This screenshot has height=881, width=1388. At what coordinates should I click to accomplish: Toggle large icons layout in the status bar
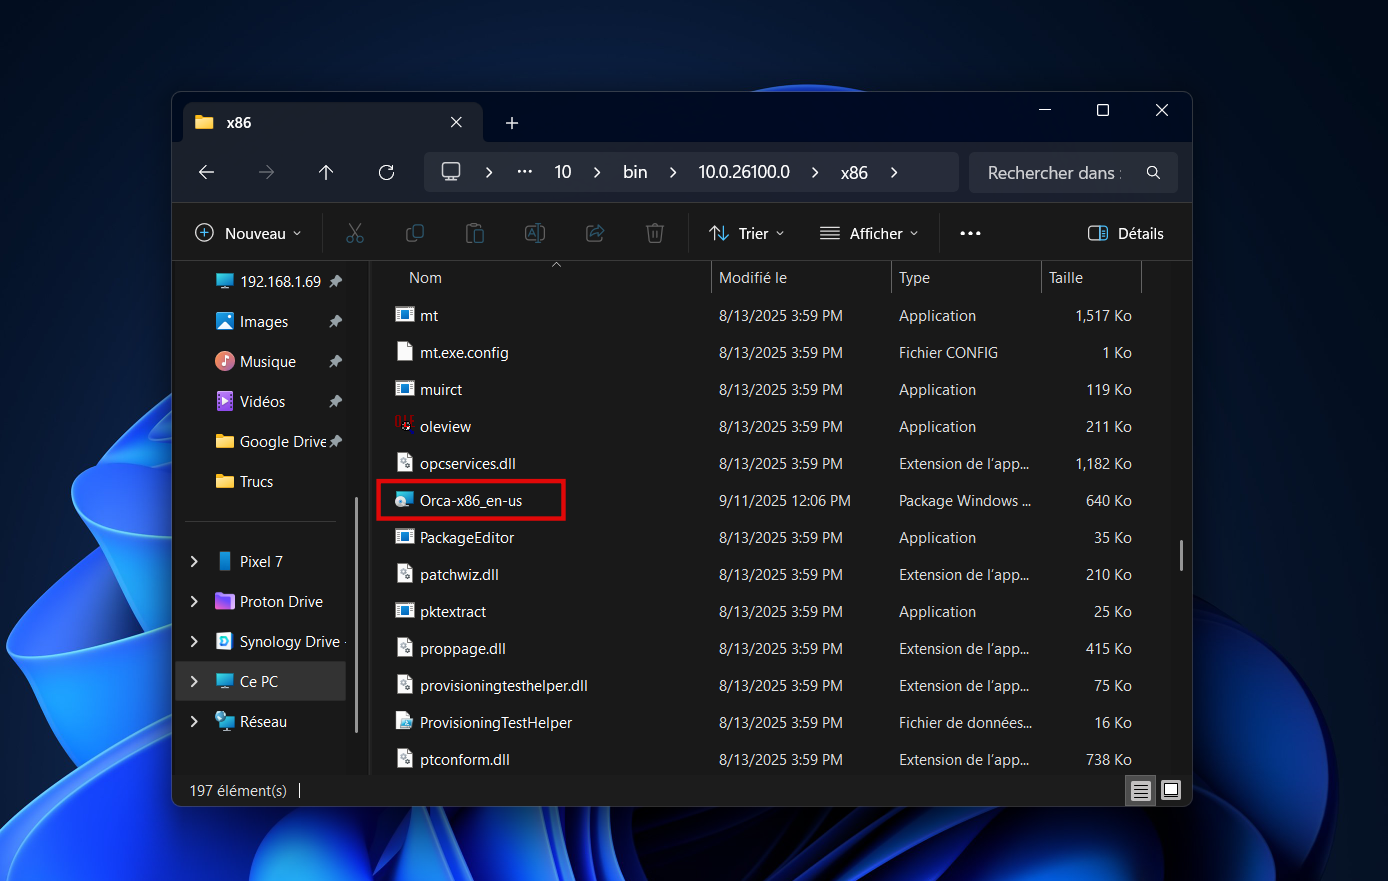(x=1170, y=790)
